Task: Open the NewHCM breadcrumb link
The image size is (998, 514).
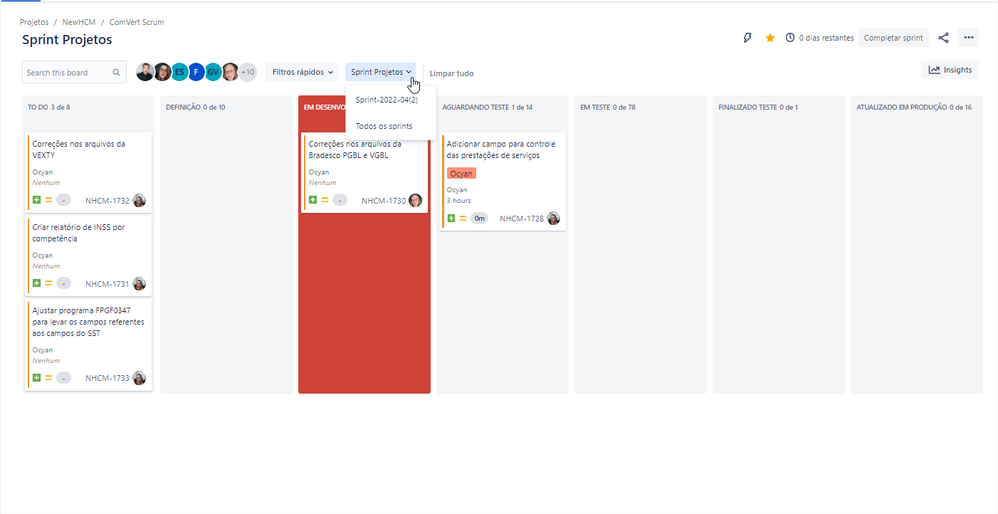Action: click(x=79, y=22)
